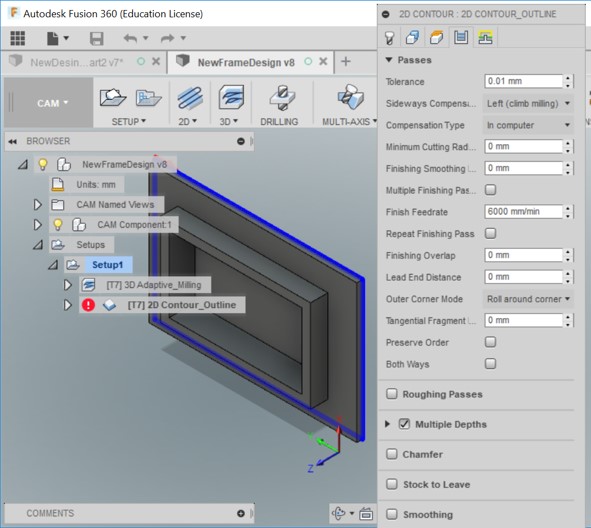This screenshot has height=528, width=591.
Task: Open the 3D milling operations icon
Action: click(x=231, y=97)
